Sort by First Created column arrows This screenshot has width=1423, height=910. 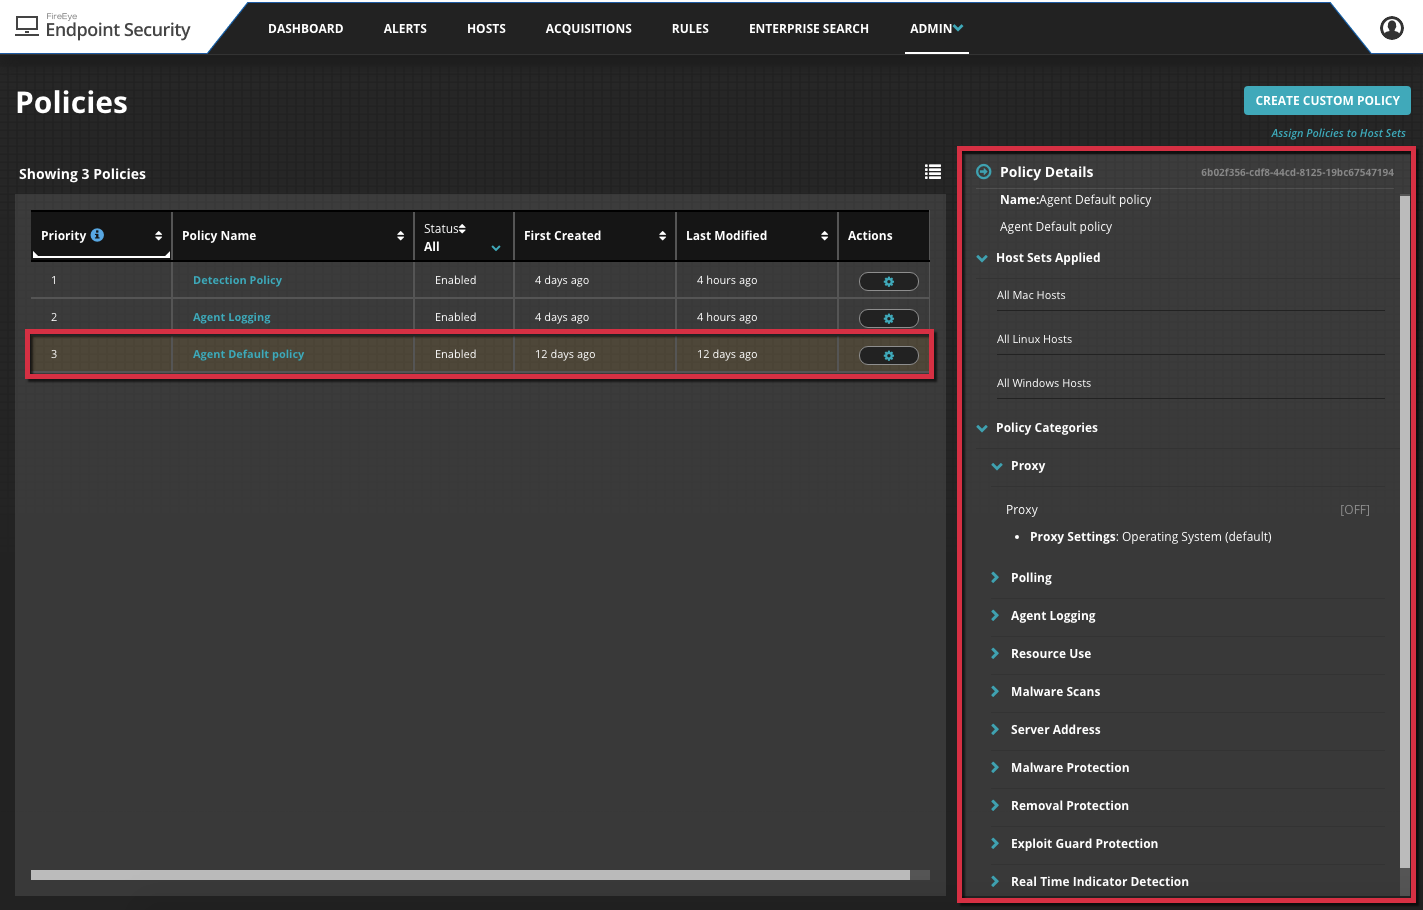(662, 236)
